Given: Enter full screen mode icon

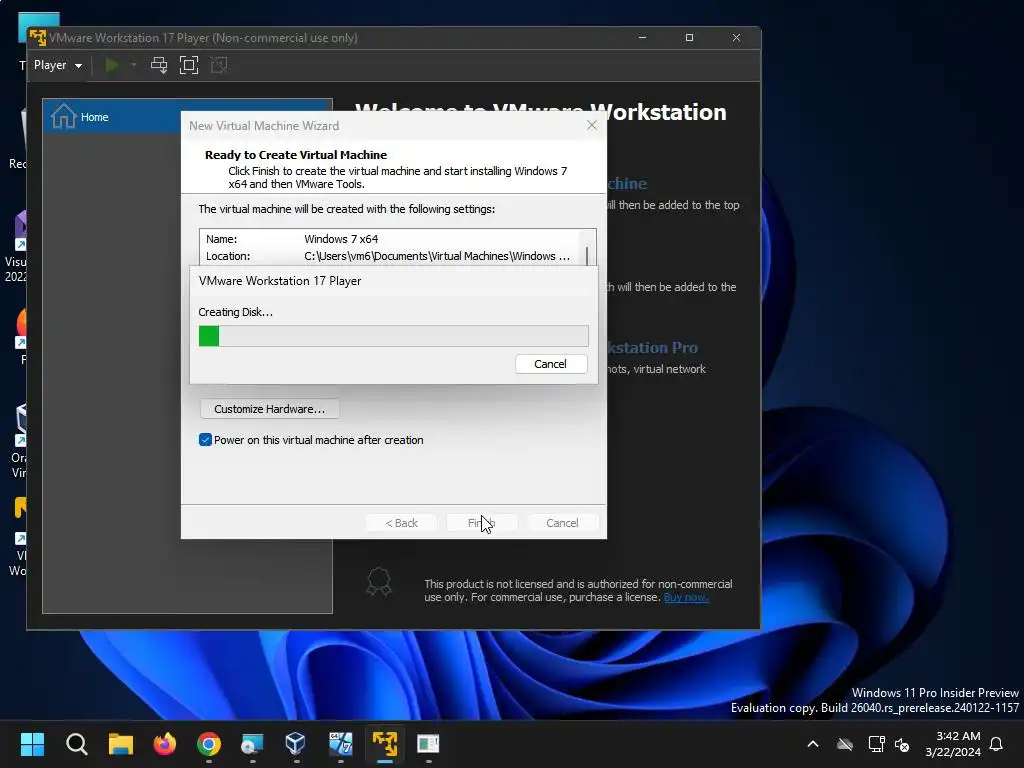Looking at the screenshot, I should click(189, 65).
